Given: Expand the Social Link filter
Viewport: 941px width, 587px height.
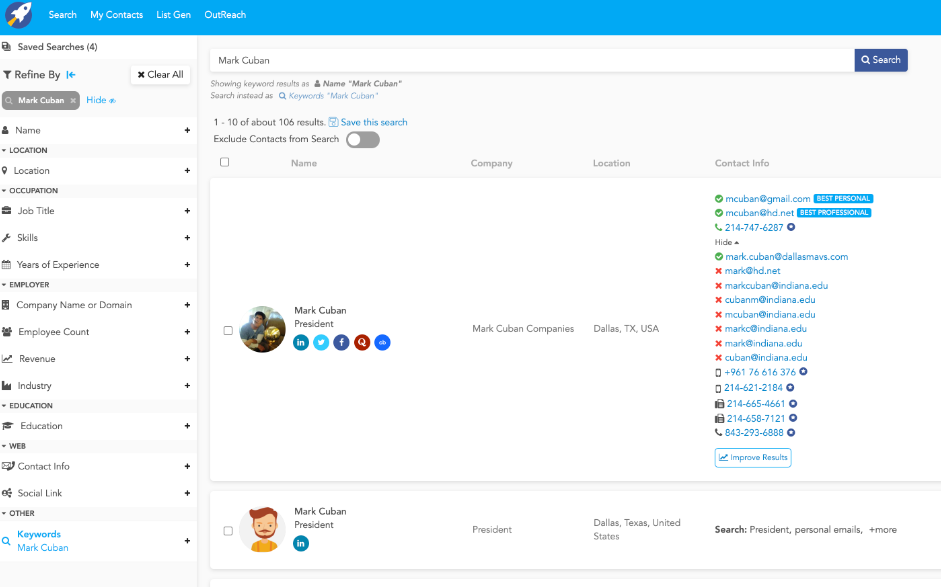Looking at the screenshot, I should 187,493.
